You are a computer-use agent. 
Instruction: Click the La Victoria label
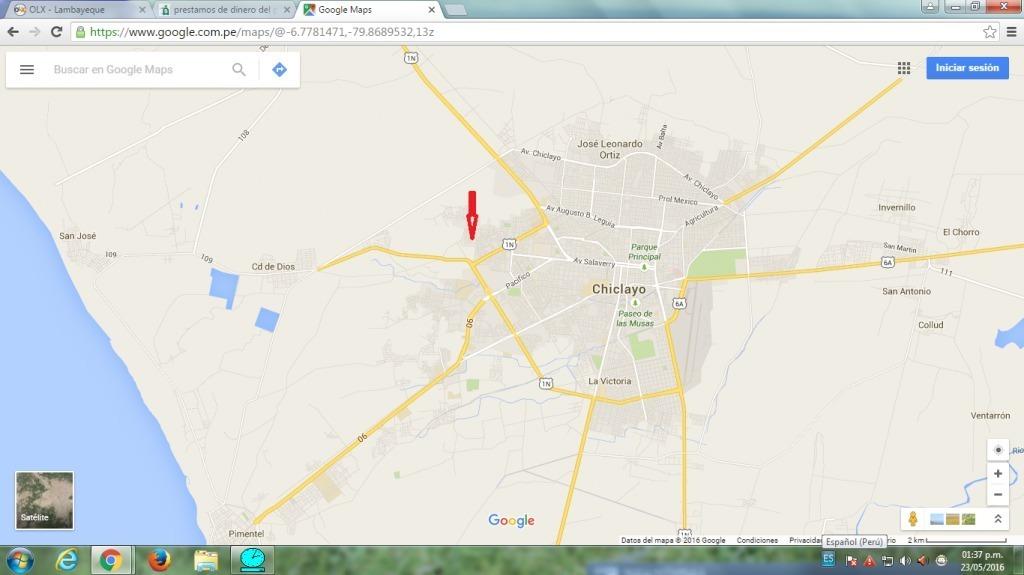coord(609,381)
